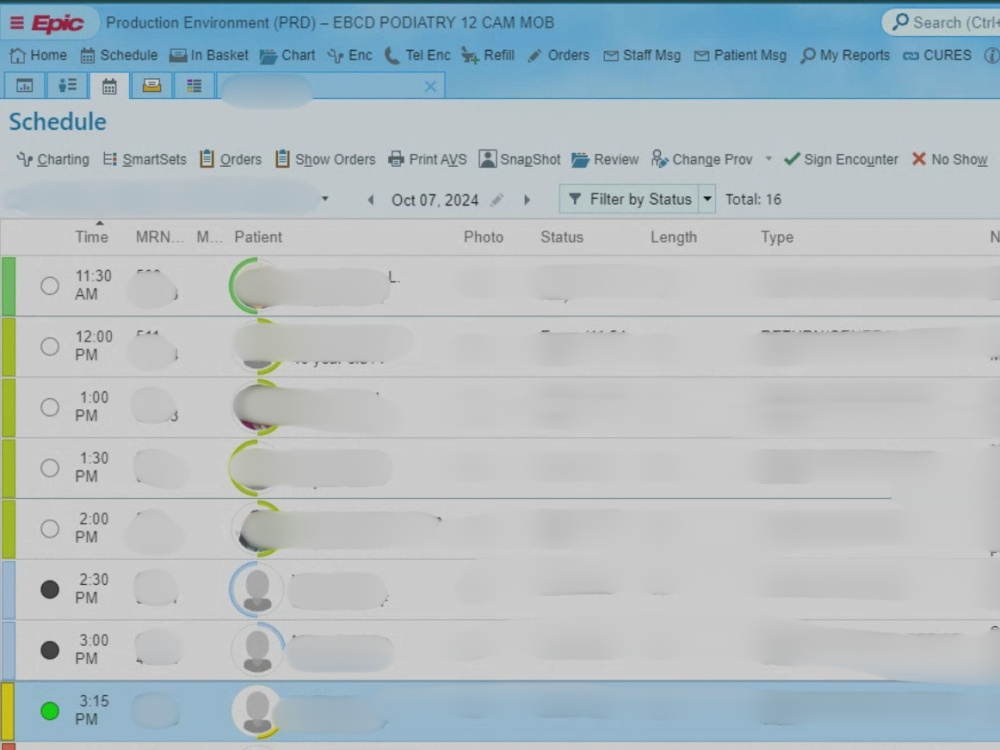Open Patient Msg

(740, 55)
